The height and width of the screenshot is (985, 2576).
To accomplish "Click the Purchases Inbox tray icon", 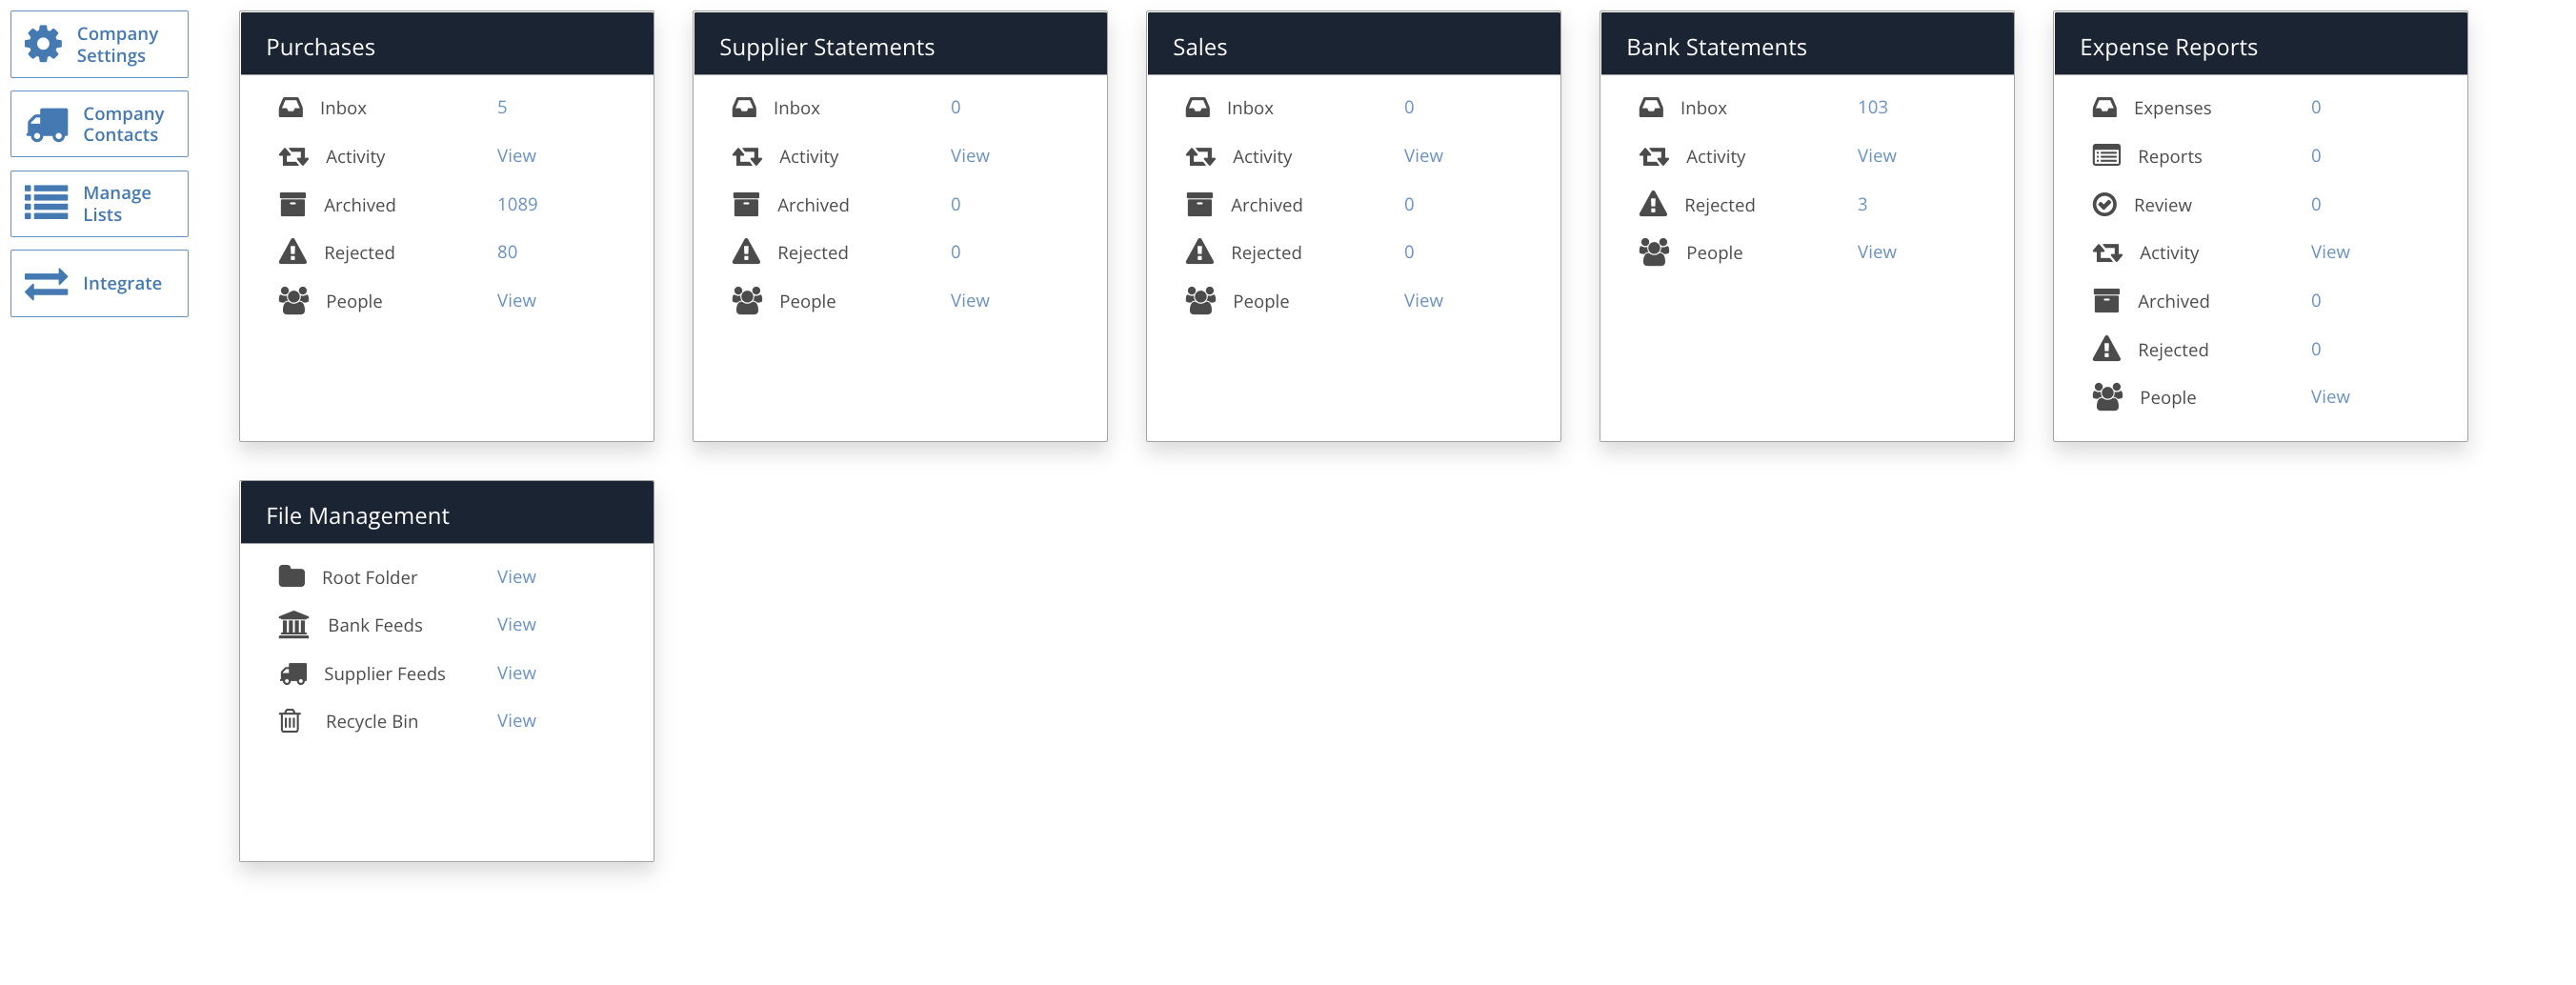I will click(290, 107).
